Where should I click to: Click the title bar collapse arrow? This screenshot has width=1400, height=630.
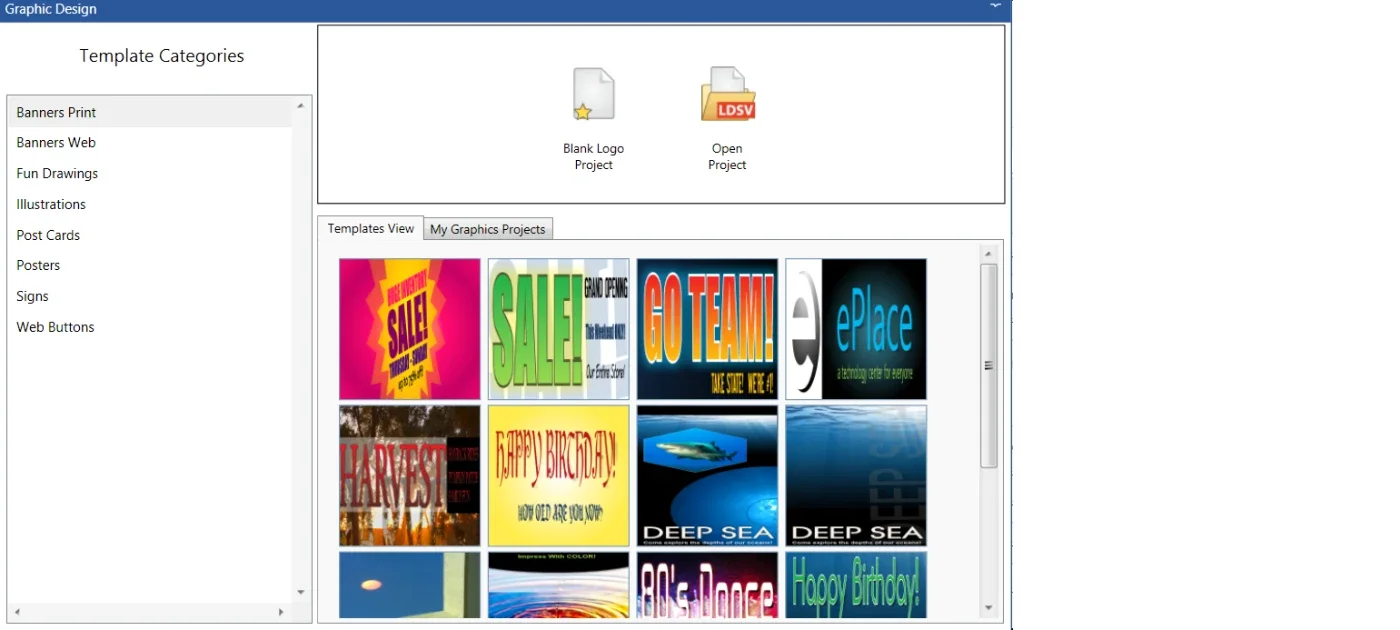pyautogui.click(x=996, y=6)
